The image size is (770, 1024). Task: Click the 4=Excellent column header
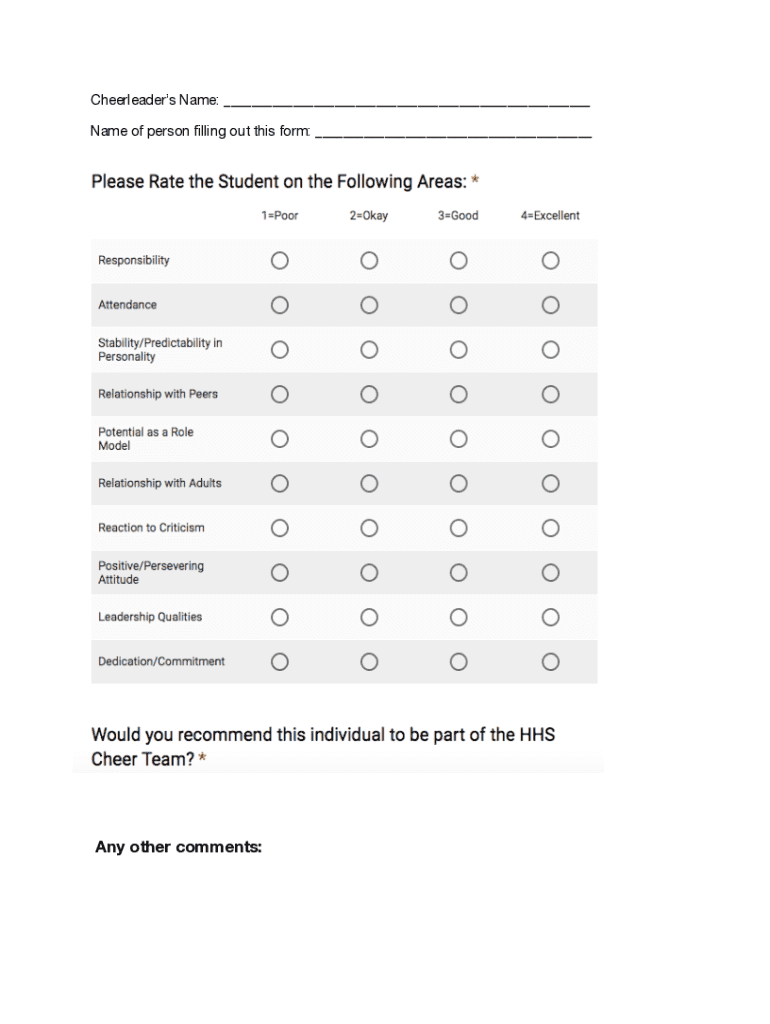tap(550, 215)
